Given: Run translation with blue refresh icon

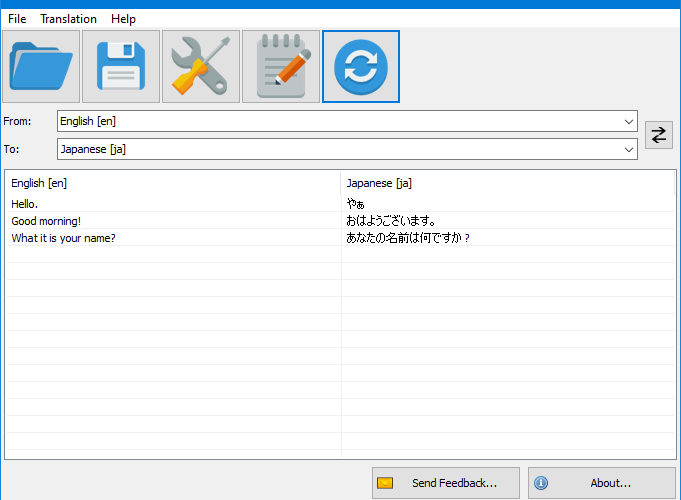Looking at the screenshot, I should (360, 66).
